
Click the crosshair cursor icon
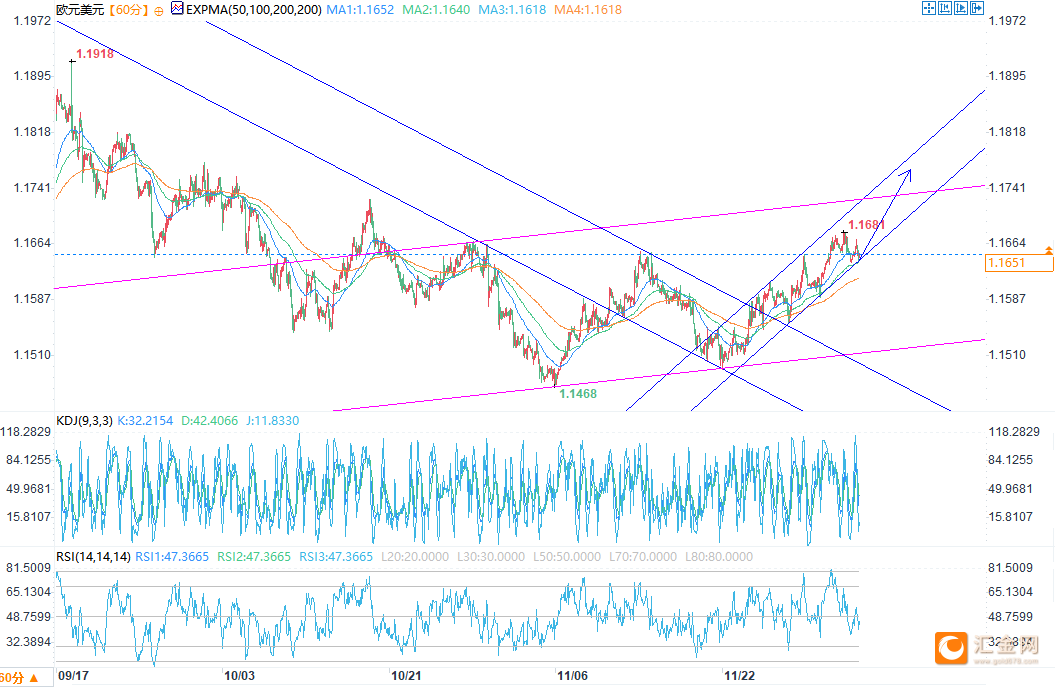coord(929,8)
